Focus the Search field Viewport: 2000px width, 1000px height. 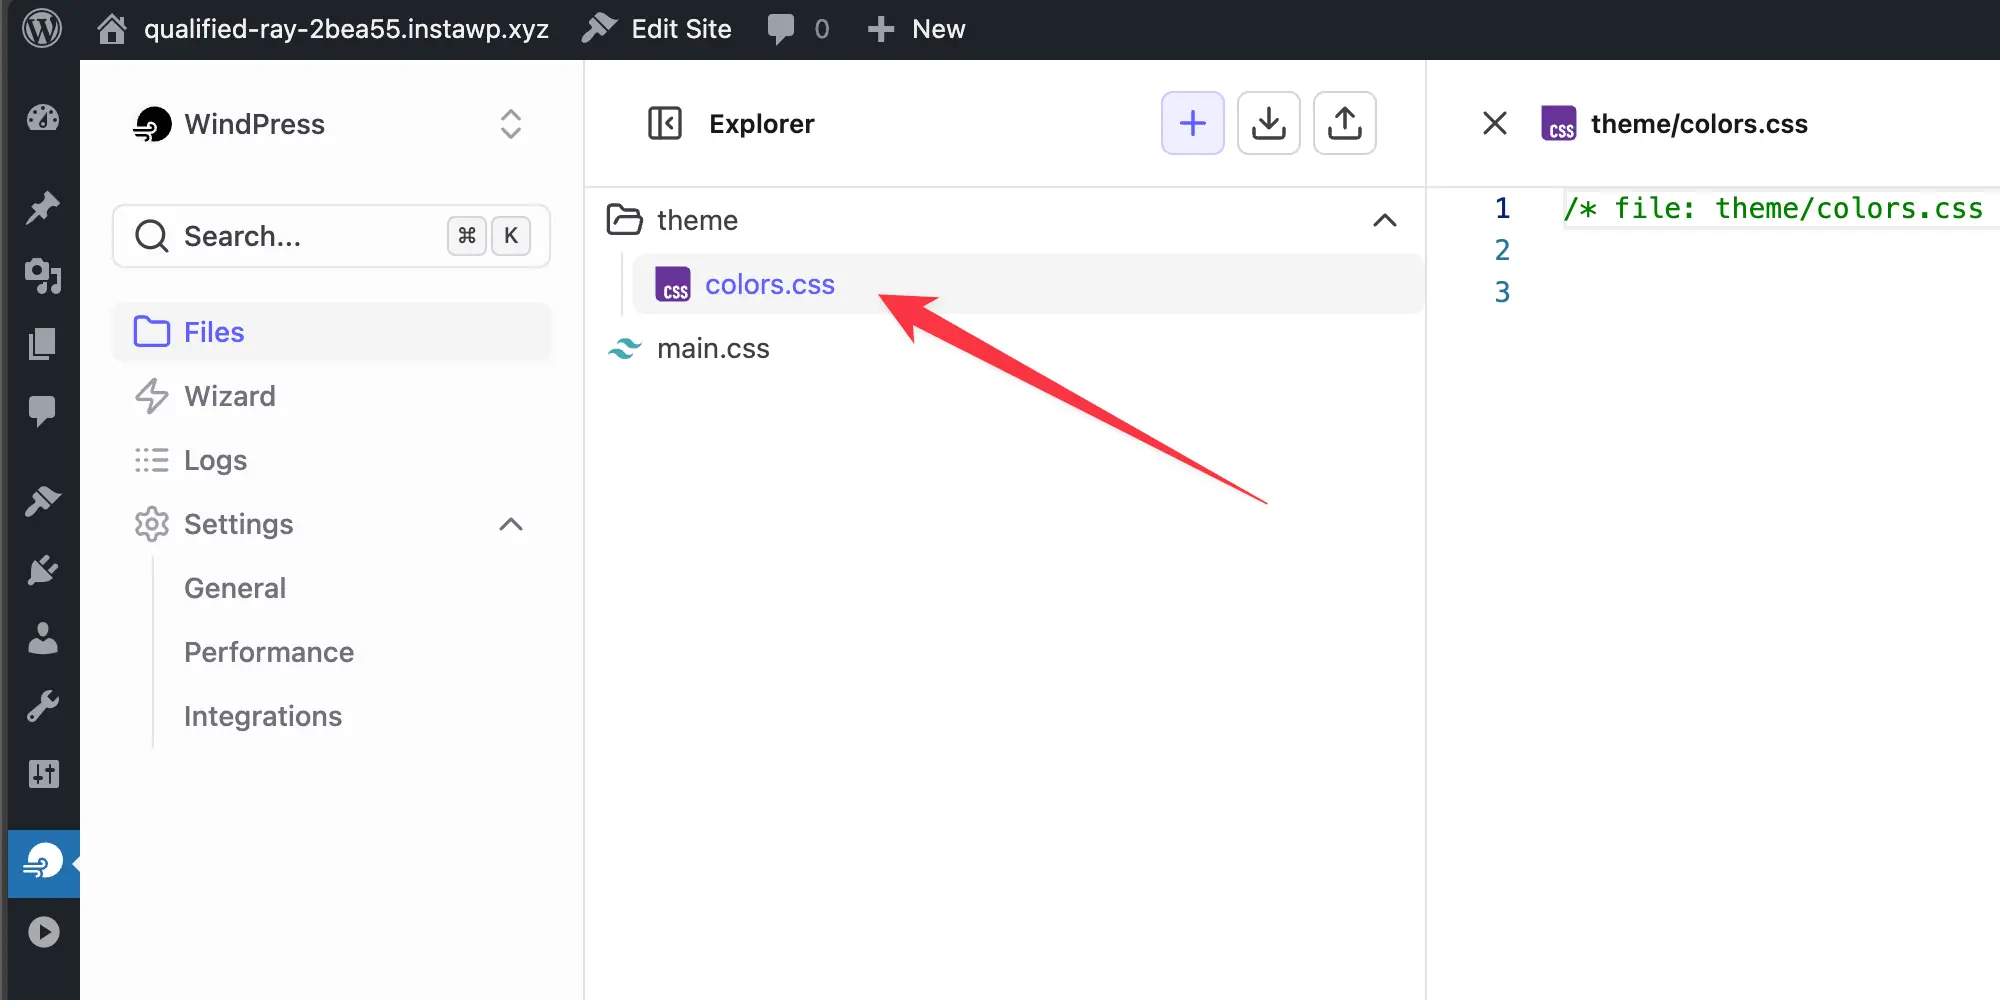click(x=331, y=236)
